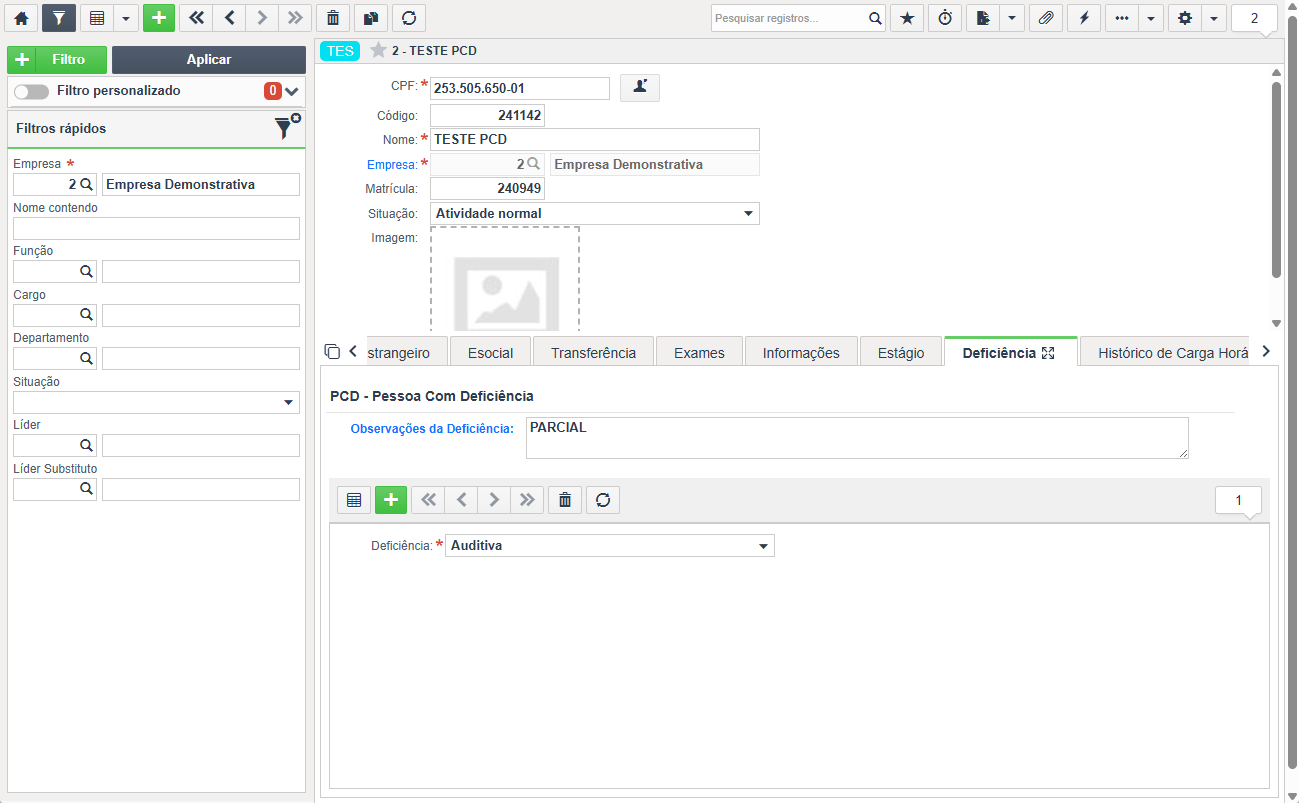Open Situação dropdown showing Atividade normal
This screenshot has width=1299, height=803.
[595, 213]
